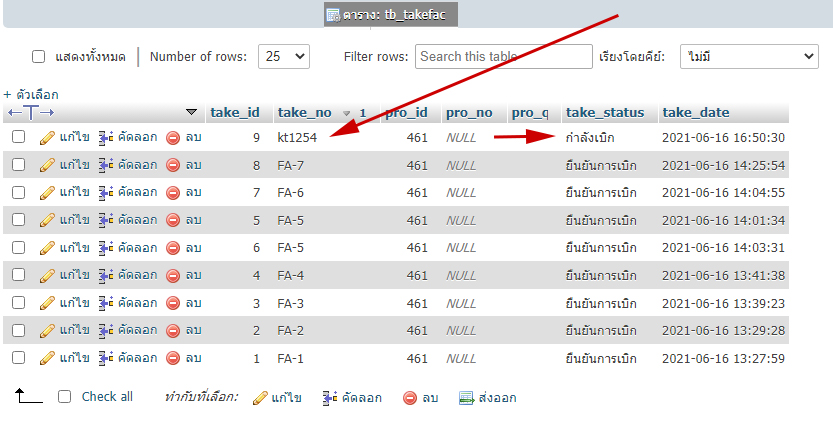Select the checkbox for FA-1 row
The image size is (833, 430).
pos(19,358)
